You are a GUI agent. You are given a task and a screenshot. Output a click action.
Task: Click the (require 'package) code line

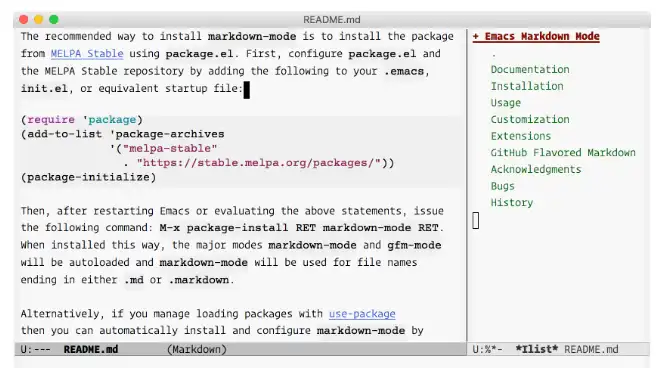[82, 119]
